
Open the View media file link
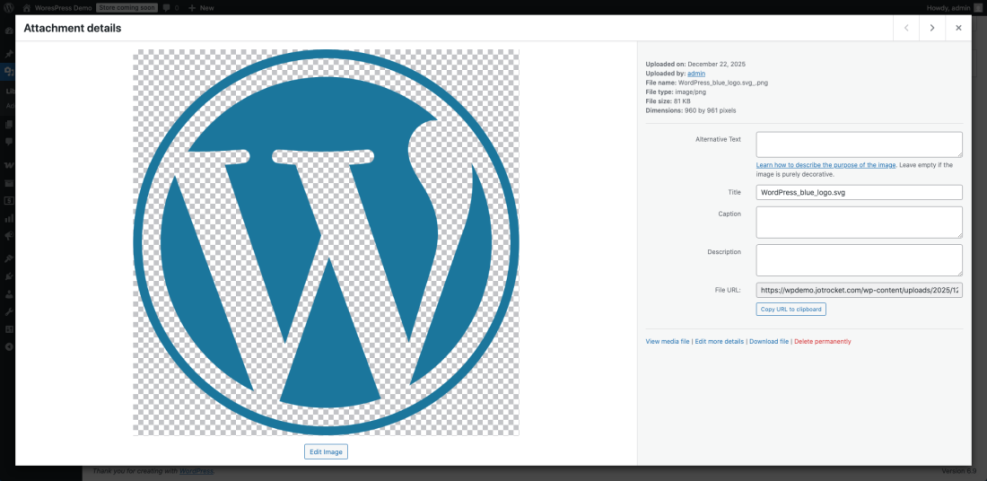pos(667,341)
